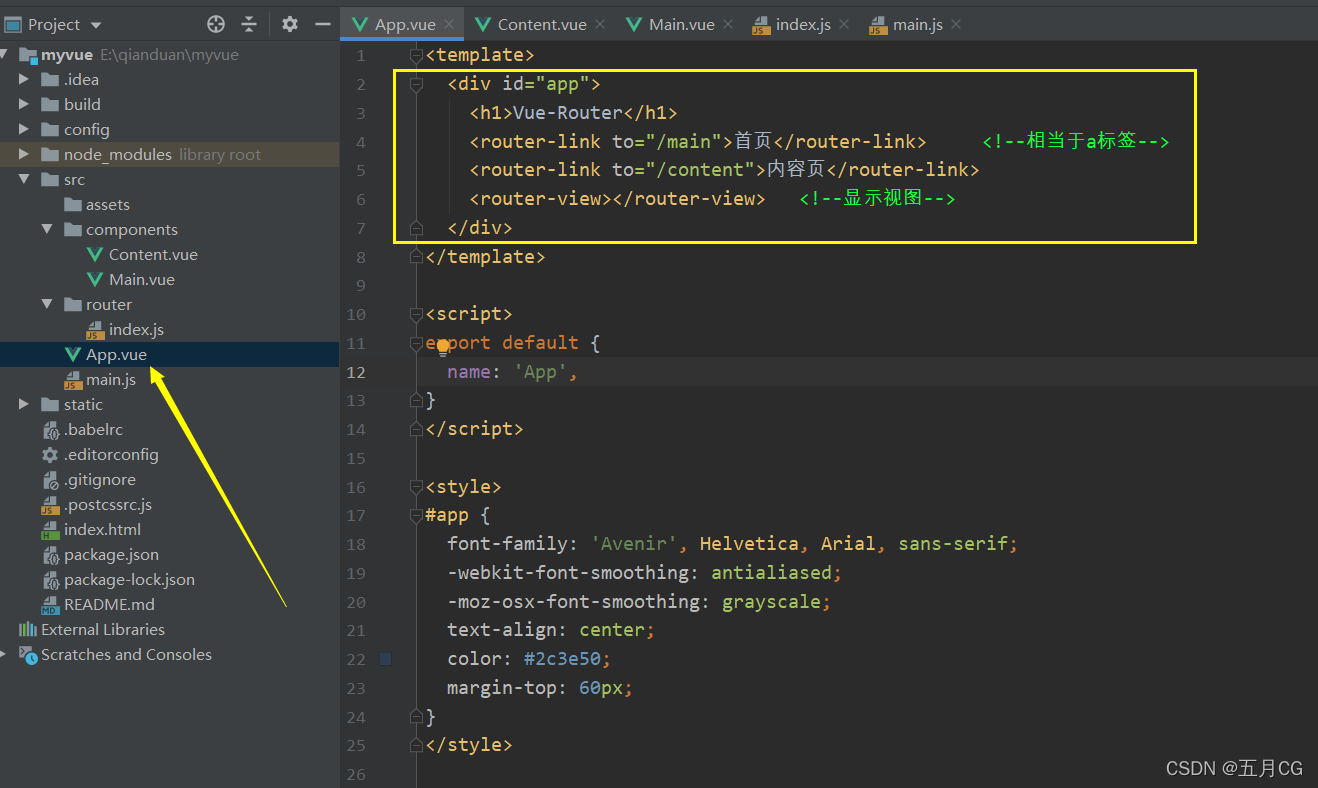Select Main.vue in project tree

142,280
